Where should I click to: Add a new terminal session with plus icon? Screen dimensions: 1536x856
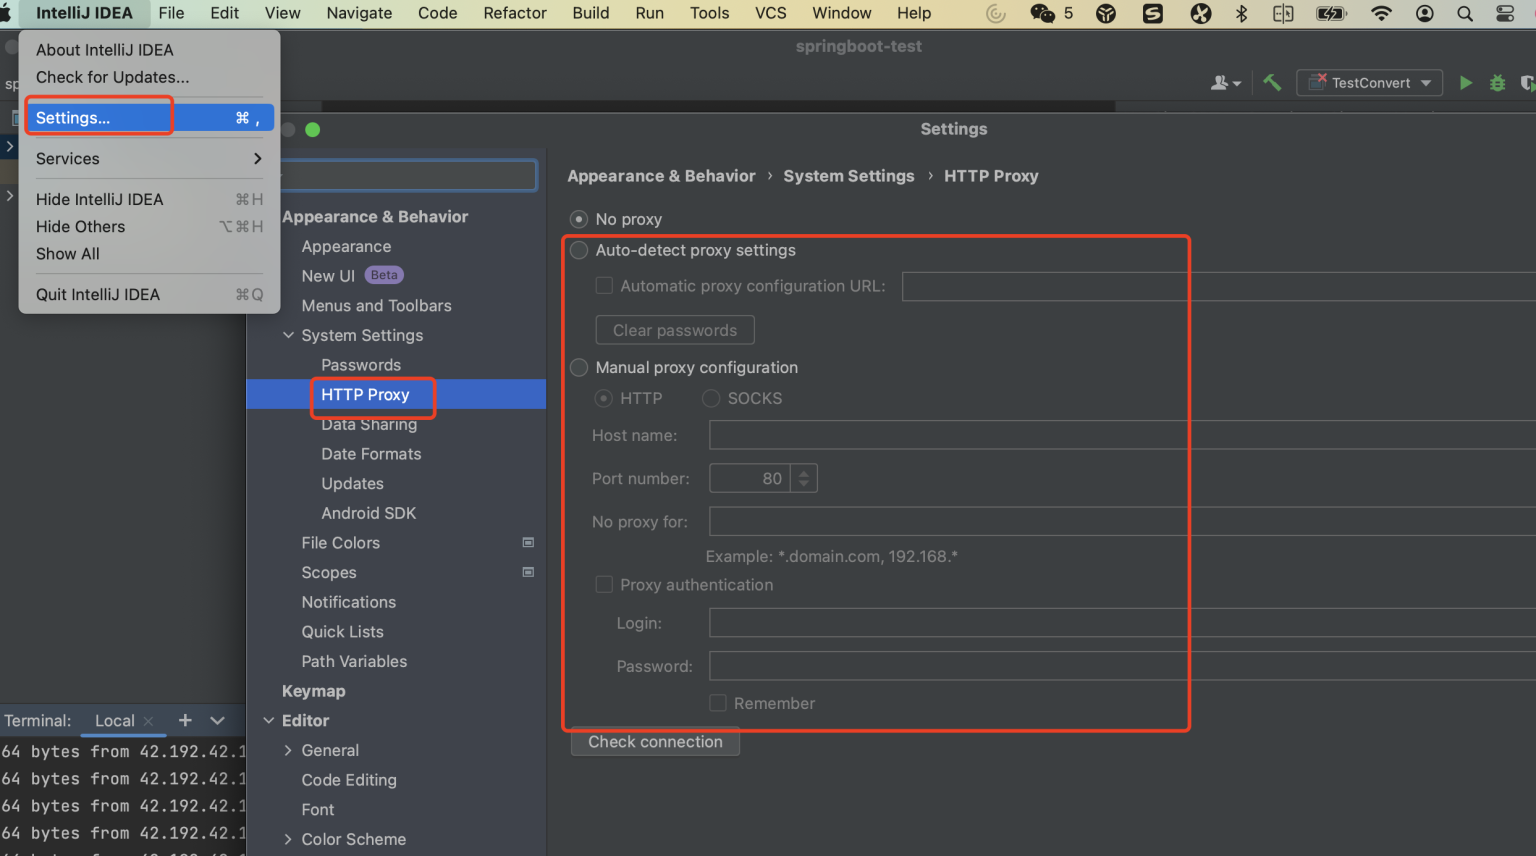point(185,720)
